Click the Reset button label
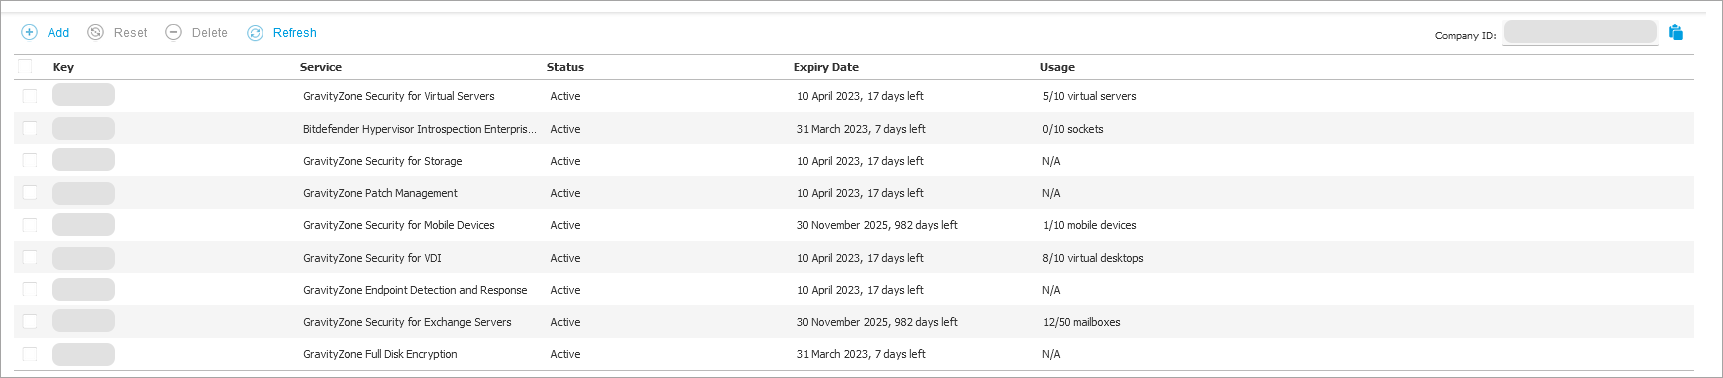The height and width of the screenshot is (378, 1723). [x=130, y=33]
